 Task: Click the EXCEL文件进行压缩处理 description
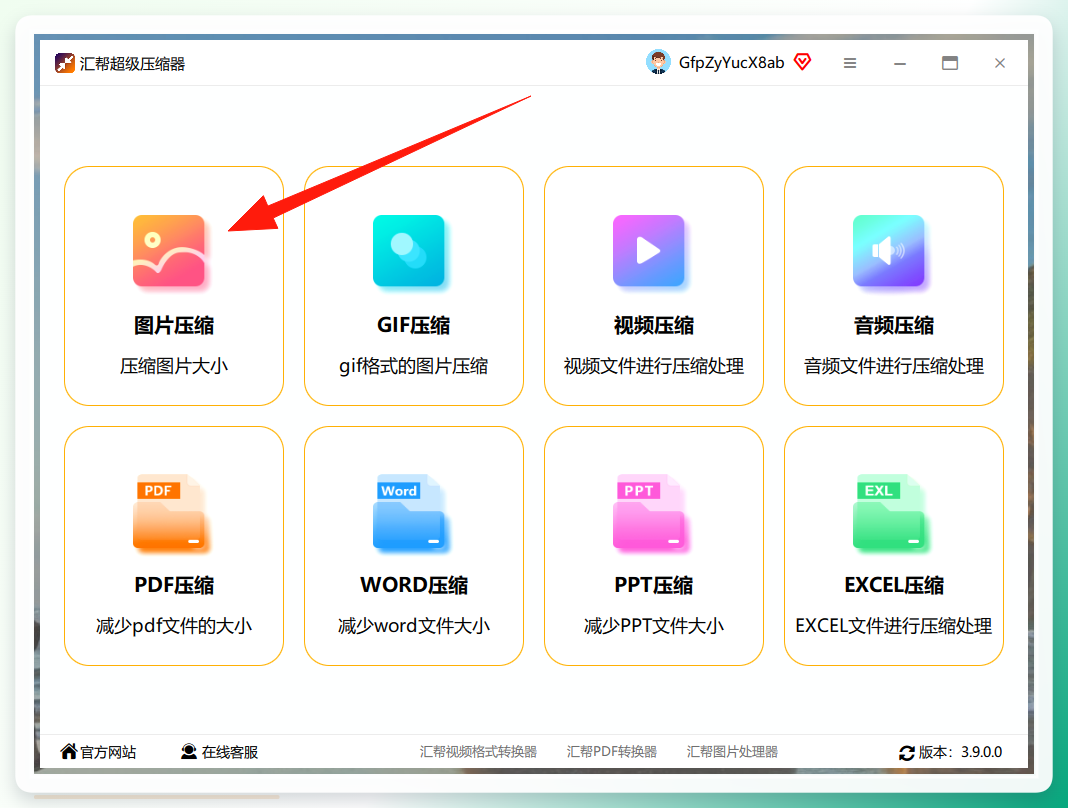point(894,626)
